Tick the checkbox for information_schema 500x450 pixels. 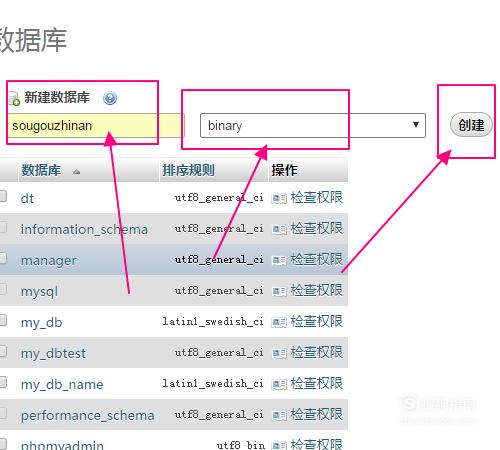pyautogui.click(x=3, y=227)
